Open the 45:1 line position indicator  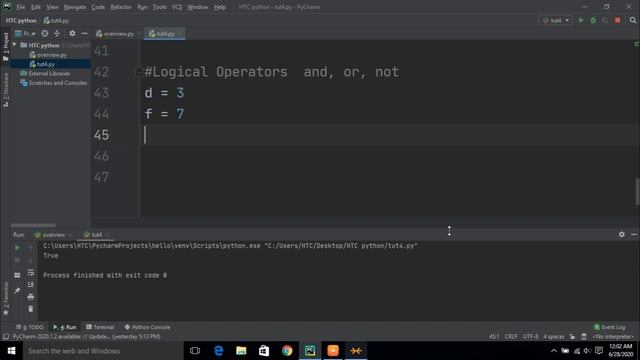click(494, 337)
